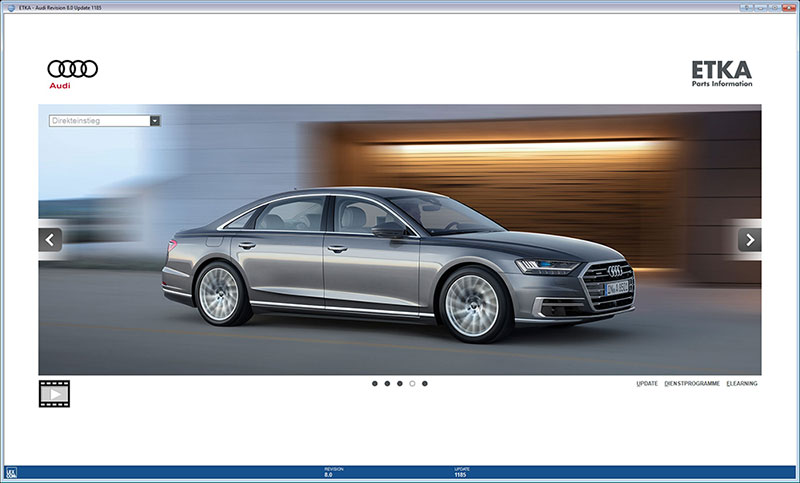Open the ELEARNING link
The height and width of the screenshot is (483, 800).
742,384
